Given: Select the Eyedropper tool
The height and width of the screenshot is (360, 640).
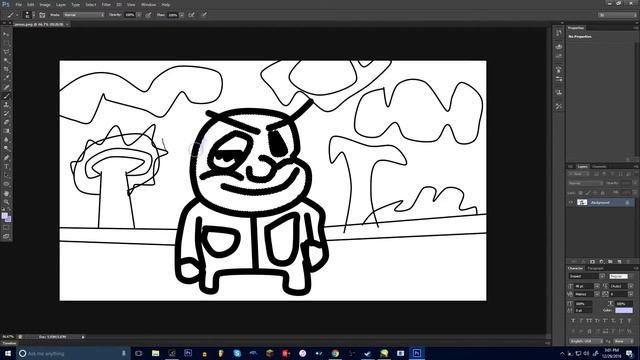Looking at the screenshot, I should pyautogui.click(x=6, y=78).
